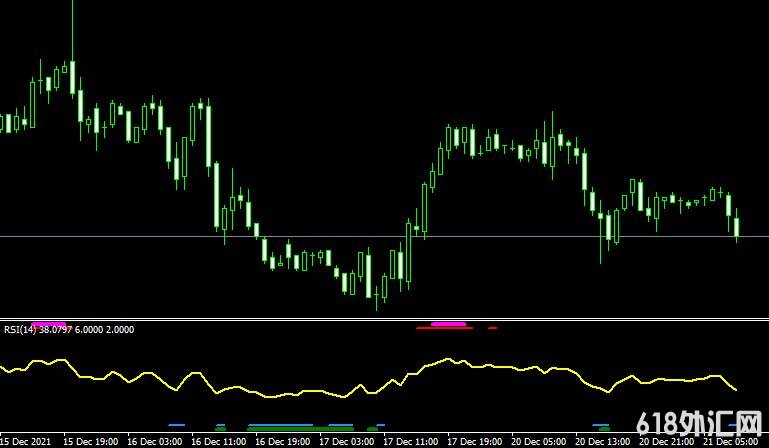Select the long green bar above the 16 Dec 19:00 label
Viewport: 769px width, 448px height.
[300, 429]
